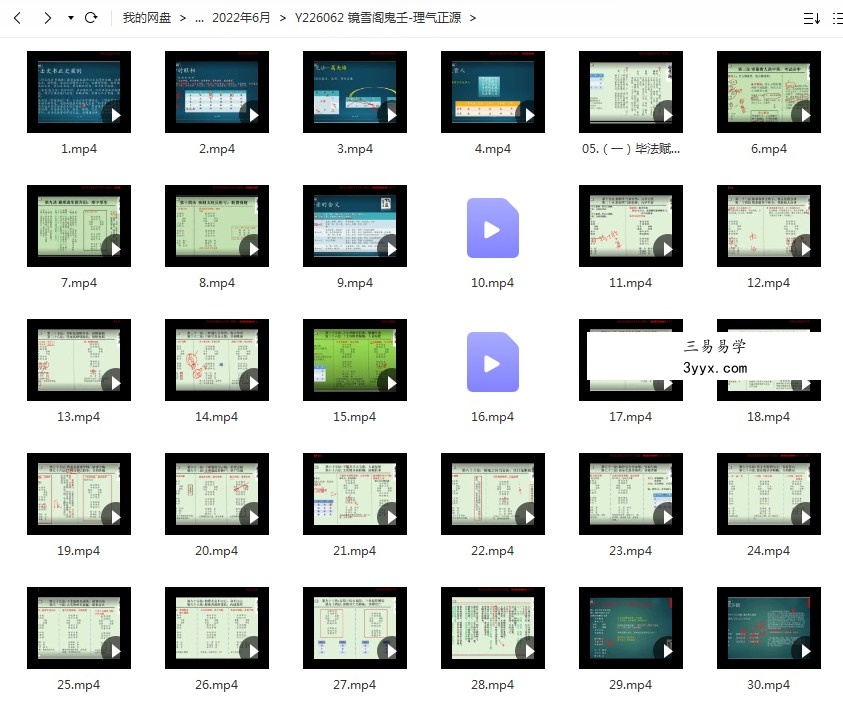Click the play icon on 6.mp4
This screenshot has width=843, height=712.
[x=804, y=115]
